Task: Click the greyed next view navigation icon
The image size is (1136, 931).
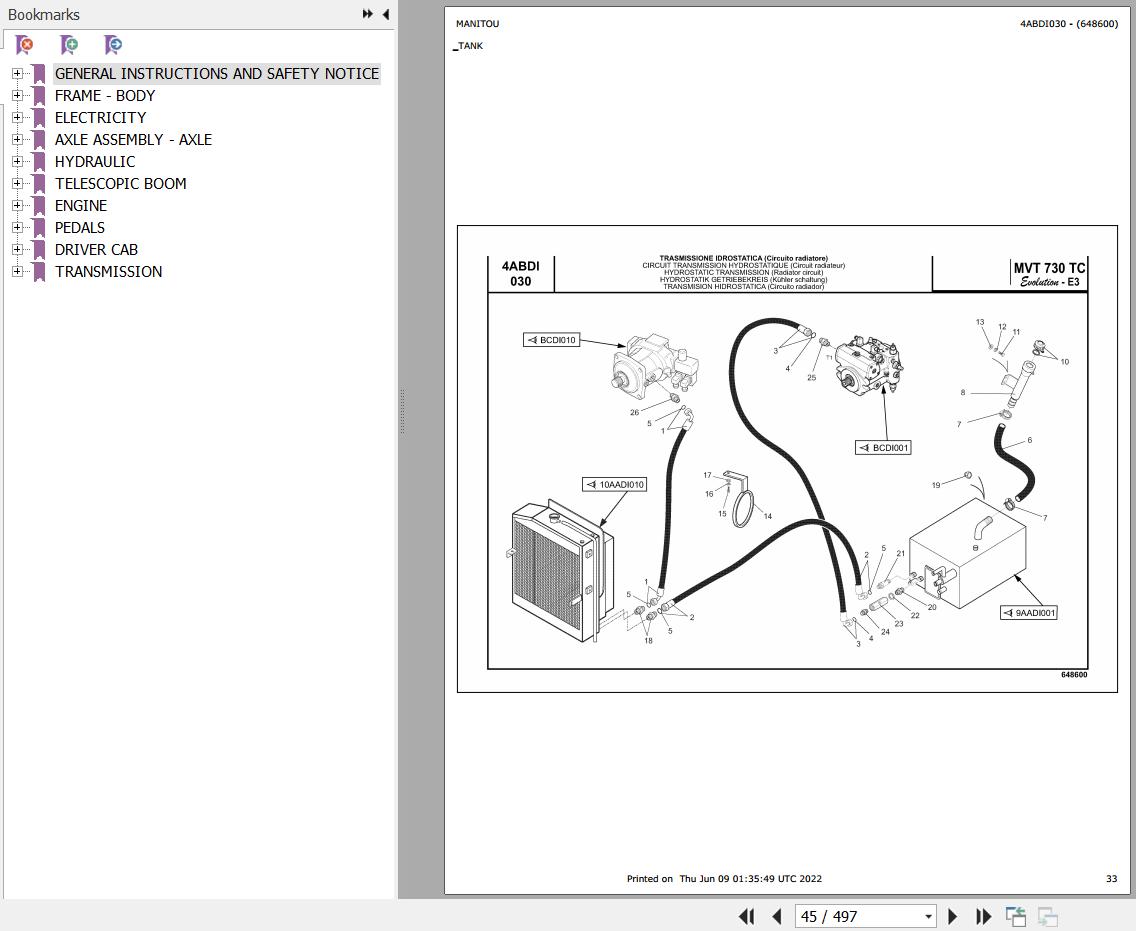Action: (x=1048, y=917)
